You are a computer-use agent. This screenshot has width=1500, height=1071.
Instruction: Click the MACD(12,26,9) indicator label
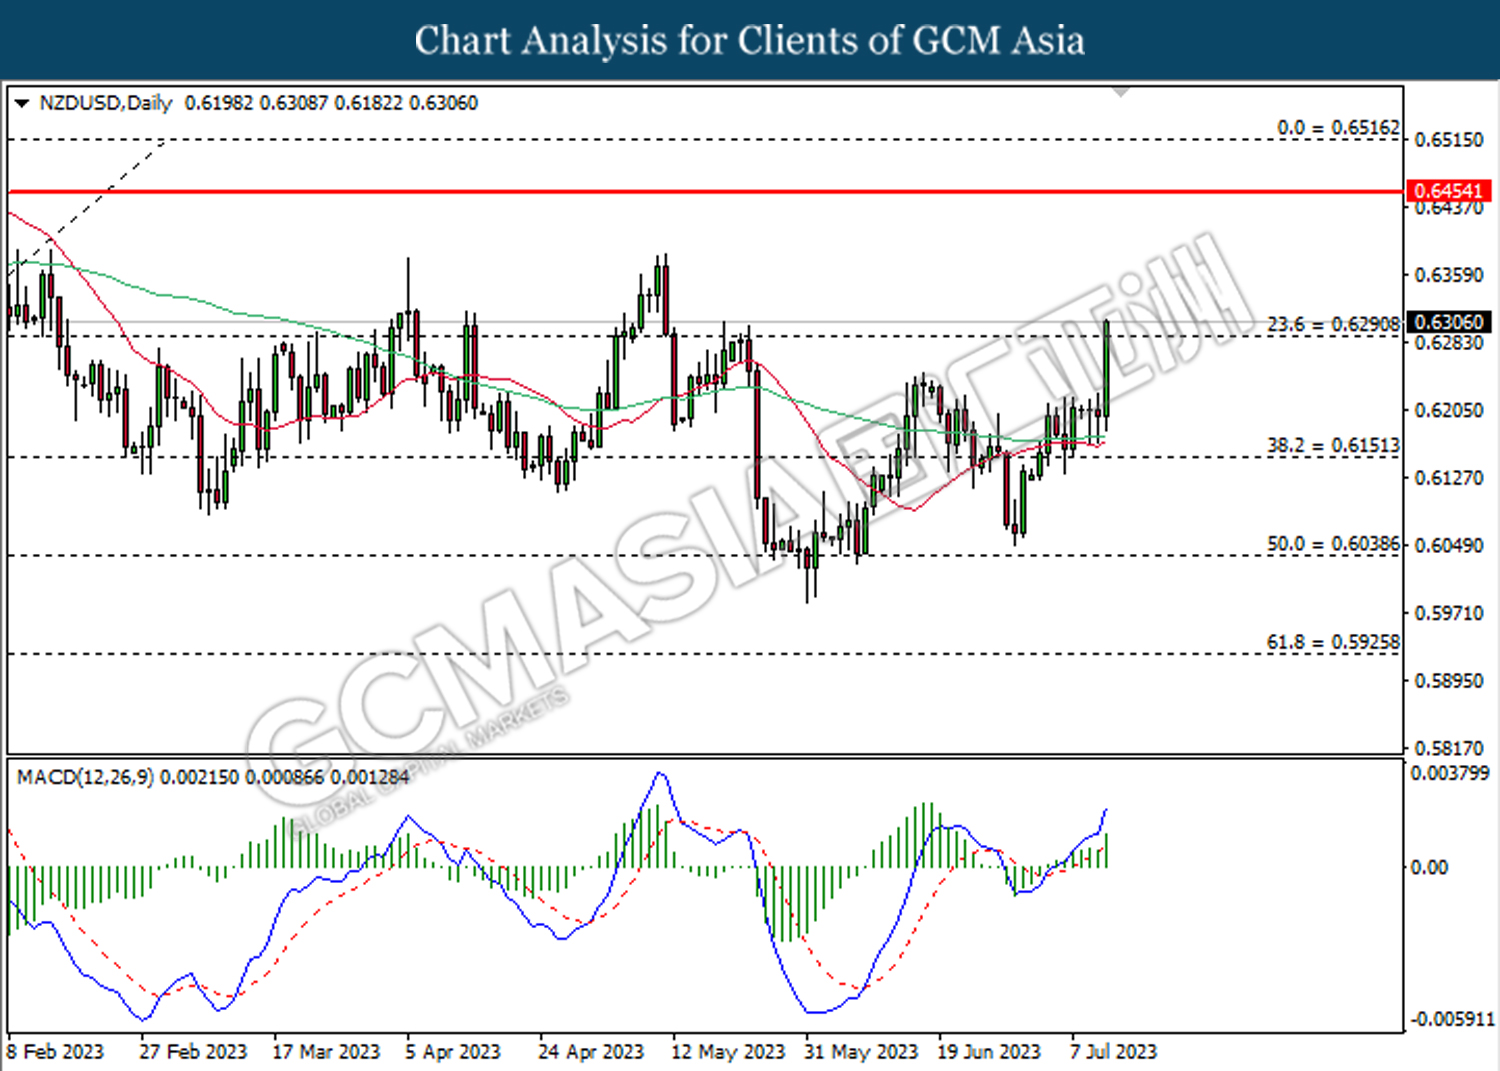click(85, 777)
